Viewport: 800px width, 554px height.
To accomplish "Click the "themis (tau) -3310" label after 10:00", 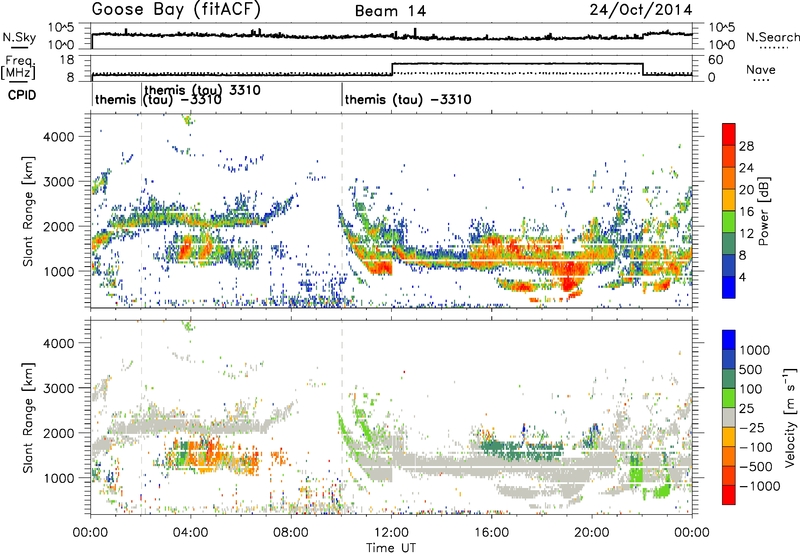I will 408,99.
